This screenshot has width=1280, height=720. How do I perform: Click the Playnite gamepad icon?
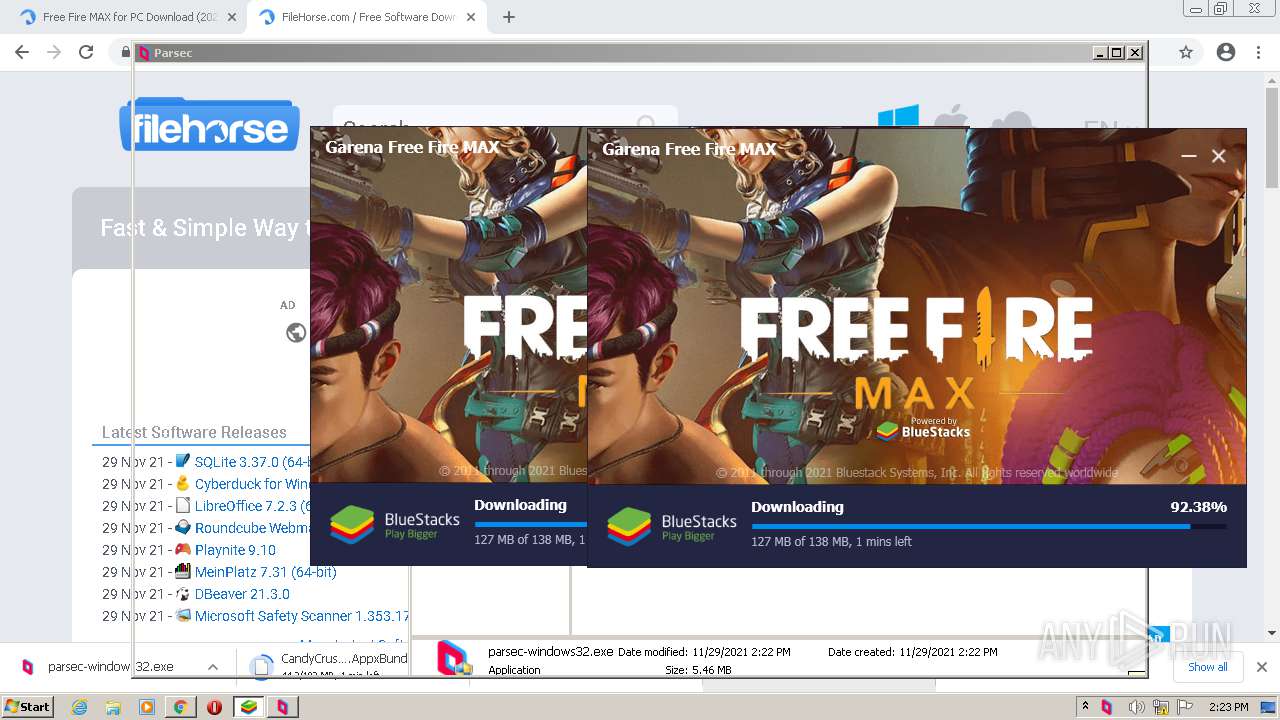[183, 549]
